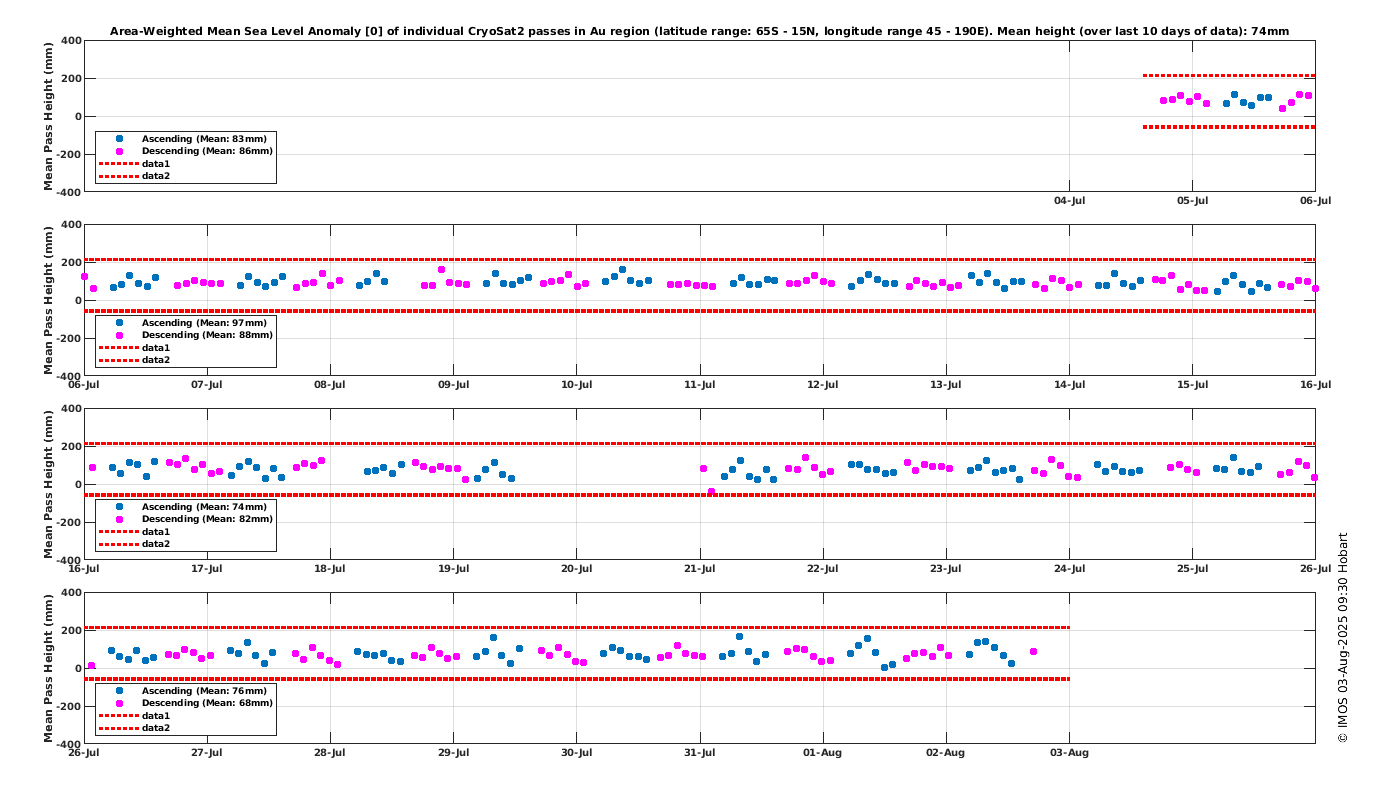This screenshot has height=800, width=1400.
Task: Click the '09-Jul' date tick label
Action: point(453,385)
